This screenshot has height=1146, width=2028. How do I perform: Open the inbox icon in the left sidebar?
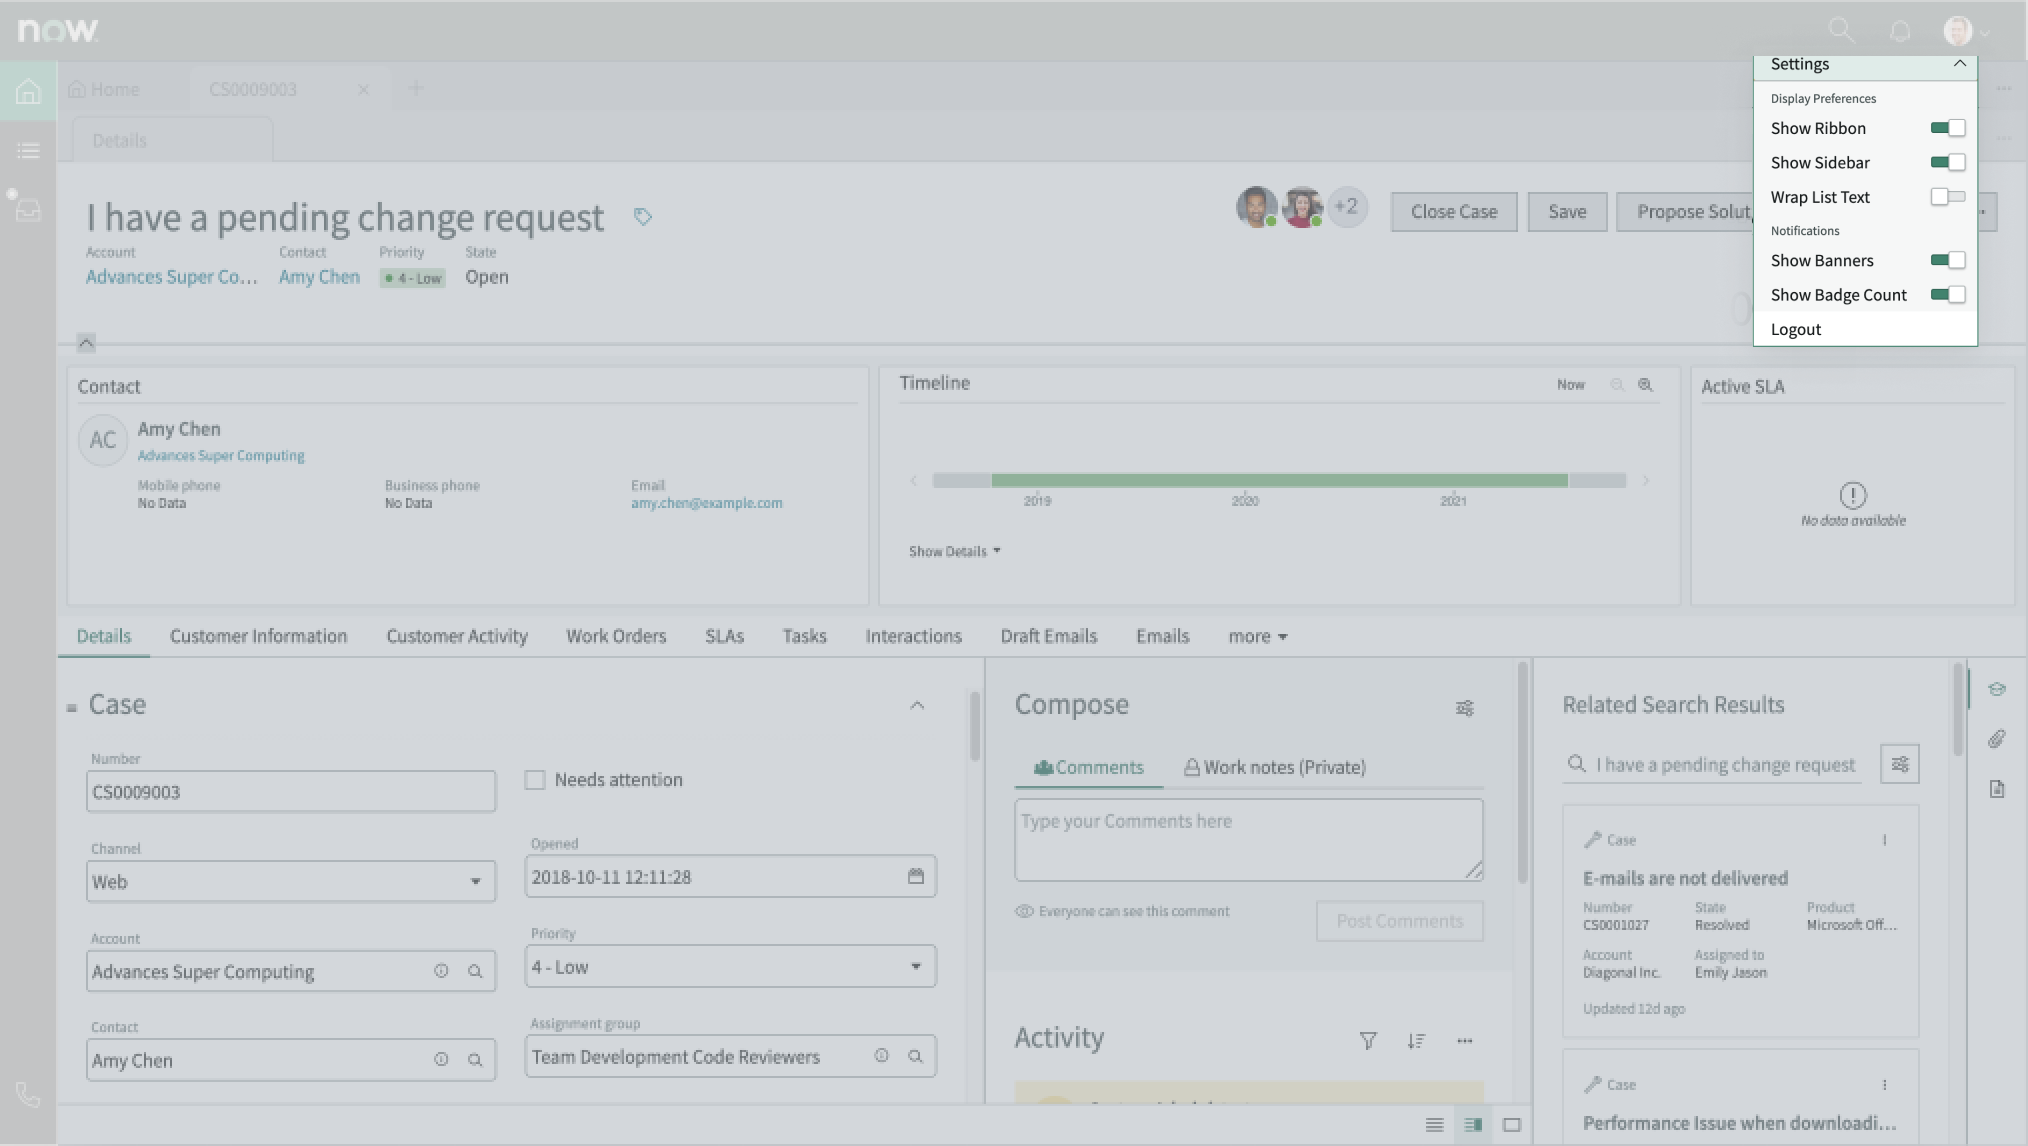coord(27,210)
